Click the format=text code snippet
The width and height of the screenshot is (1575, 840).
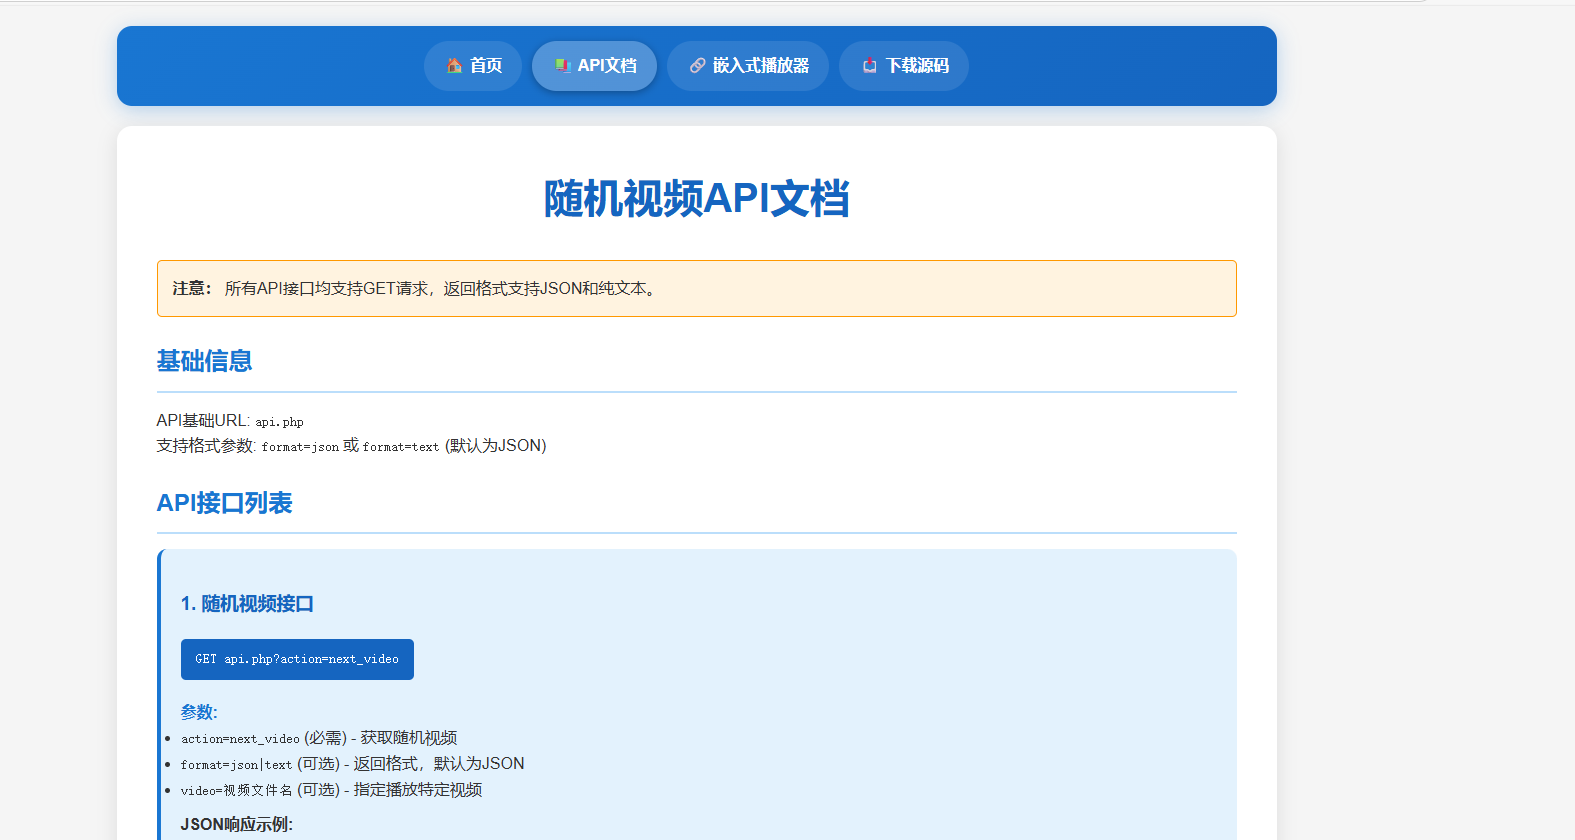pos(400,447)
